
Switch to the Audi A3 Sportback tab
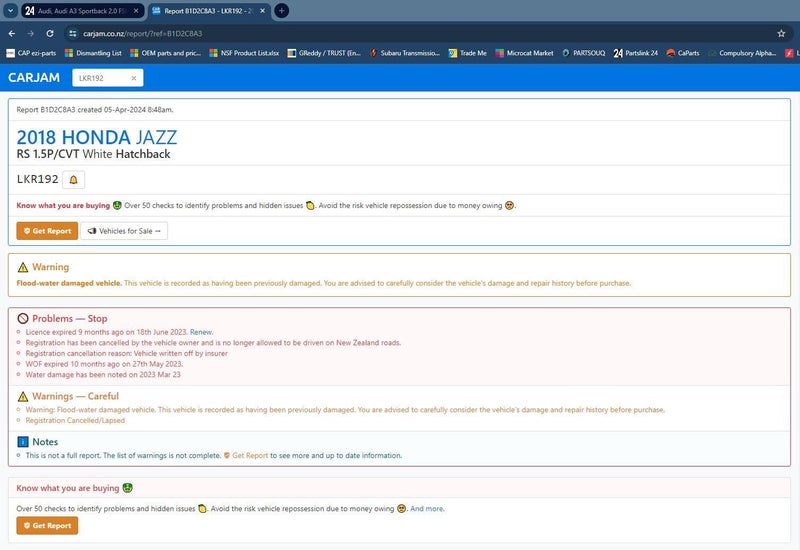pos(80,10)
